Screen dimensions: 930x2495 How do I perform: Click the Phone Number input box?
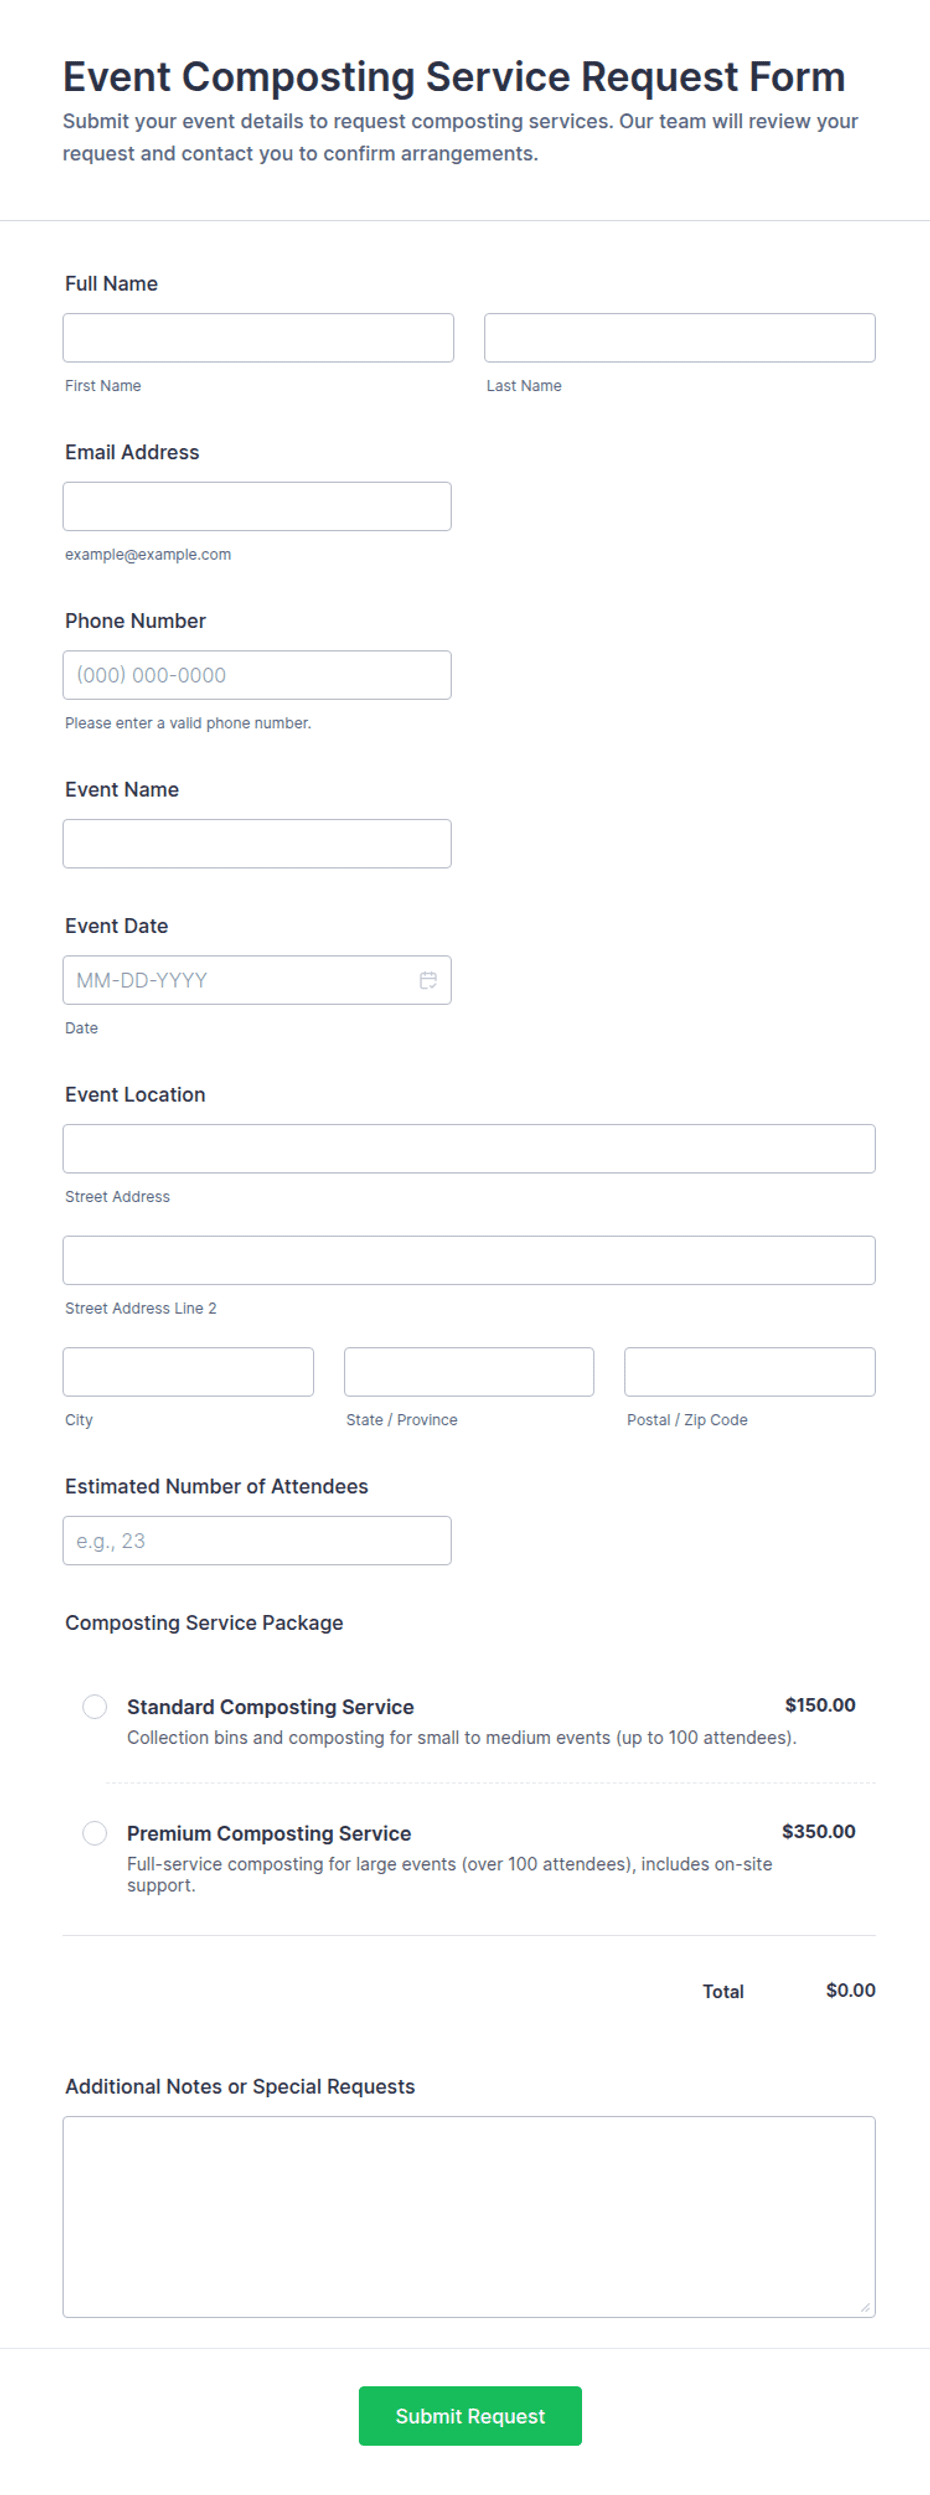coord(257,675)
